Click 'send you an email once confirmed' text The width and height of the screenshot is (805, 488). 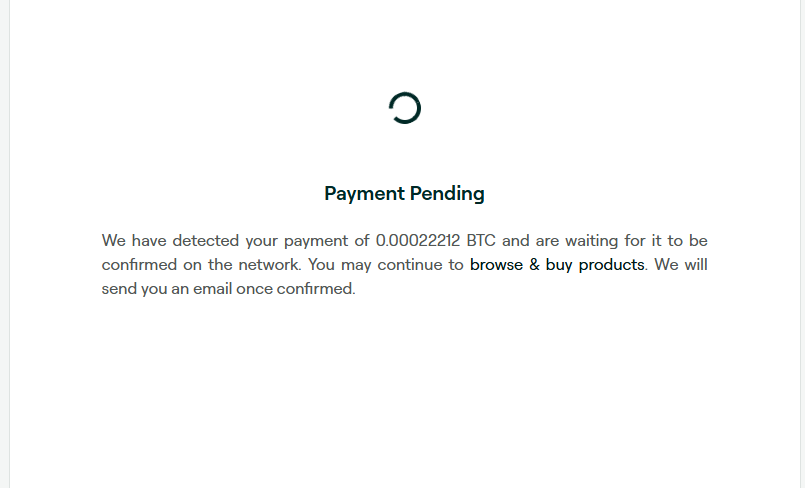(x=228, y=289)
